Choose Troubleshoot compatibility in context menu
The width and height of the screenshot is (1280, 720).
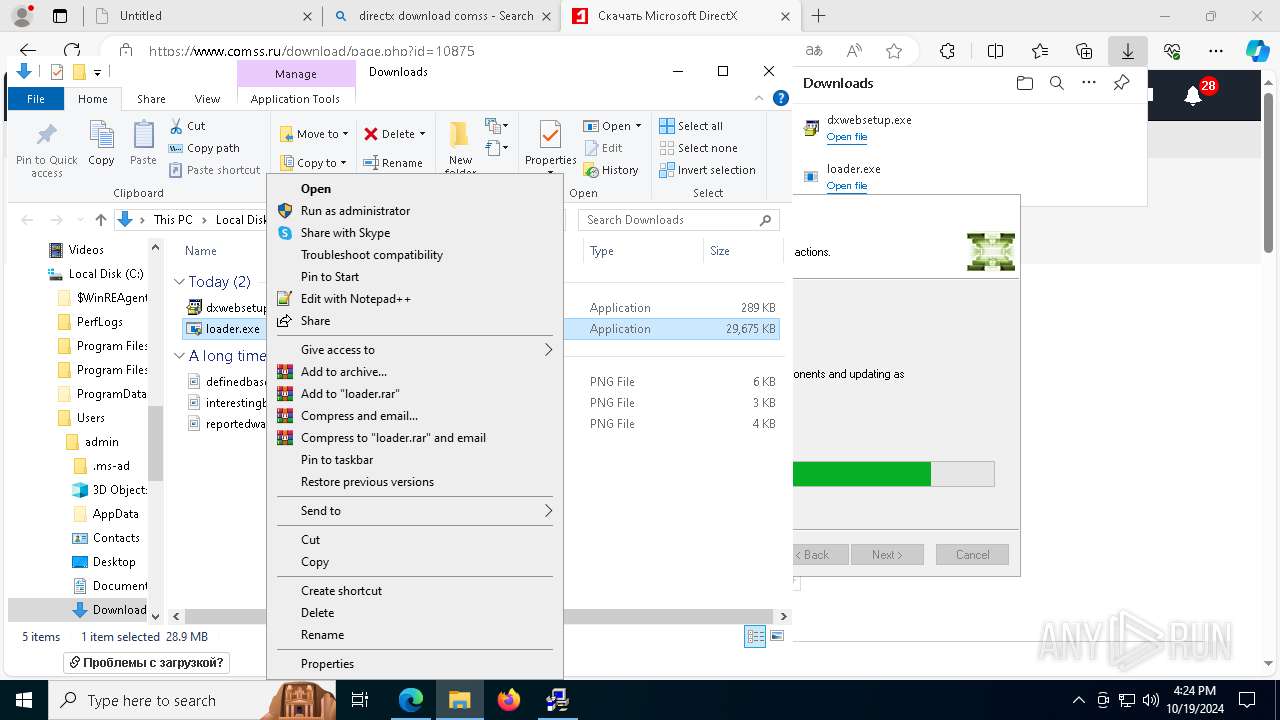[414, 255]
